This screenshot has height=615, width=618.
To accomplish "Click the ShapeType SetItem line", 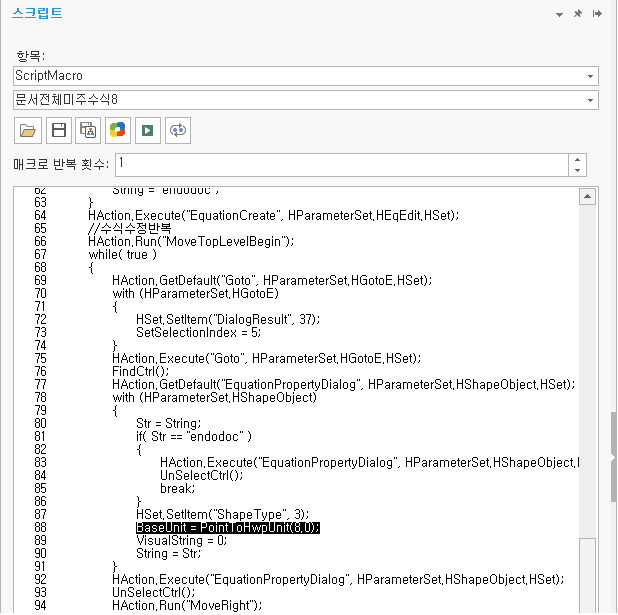I will [x=222, y=514].
